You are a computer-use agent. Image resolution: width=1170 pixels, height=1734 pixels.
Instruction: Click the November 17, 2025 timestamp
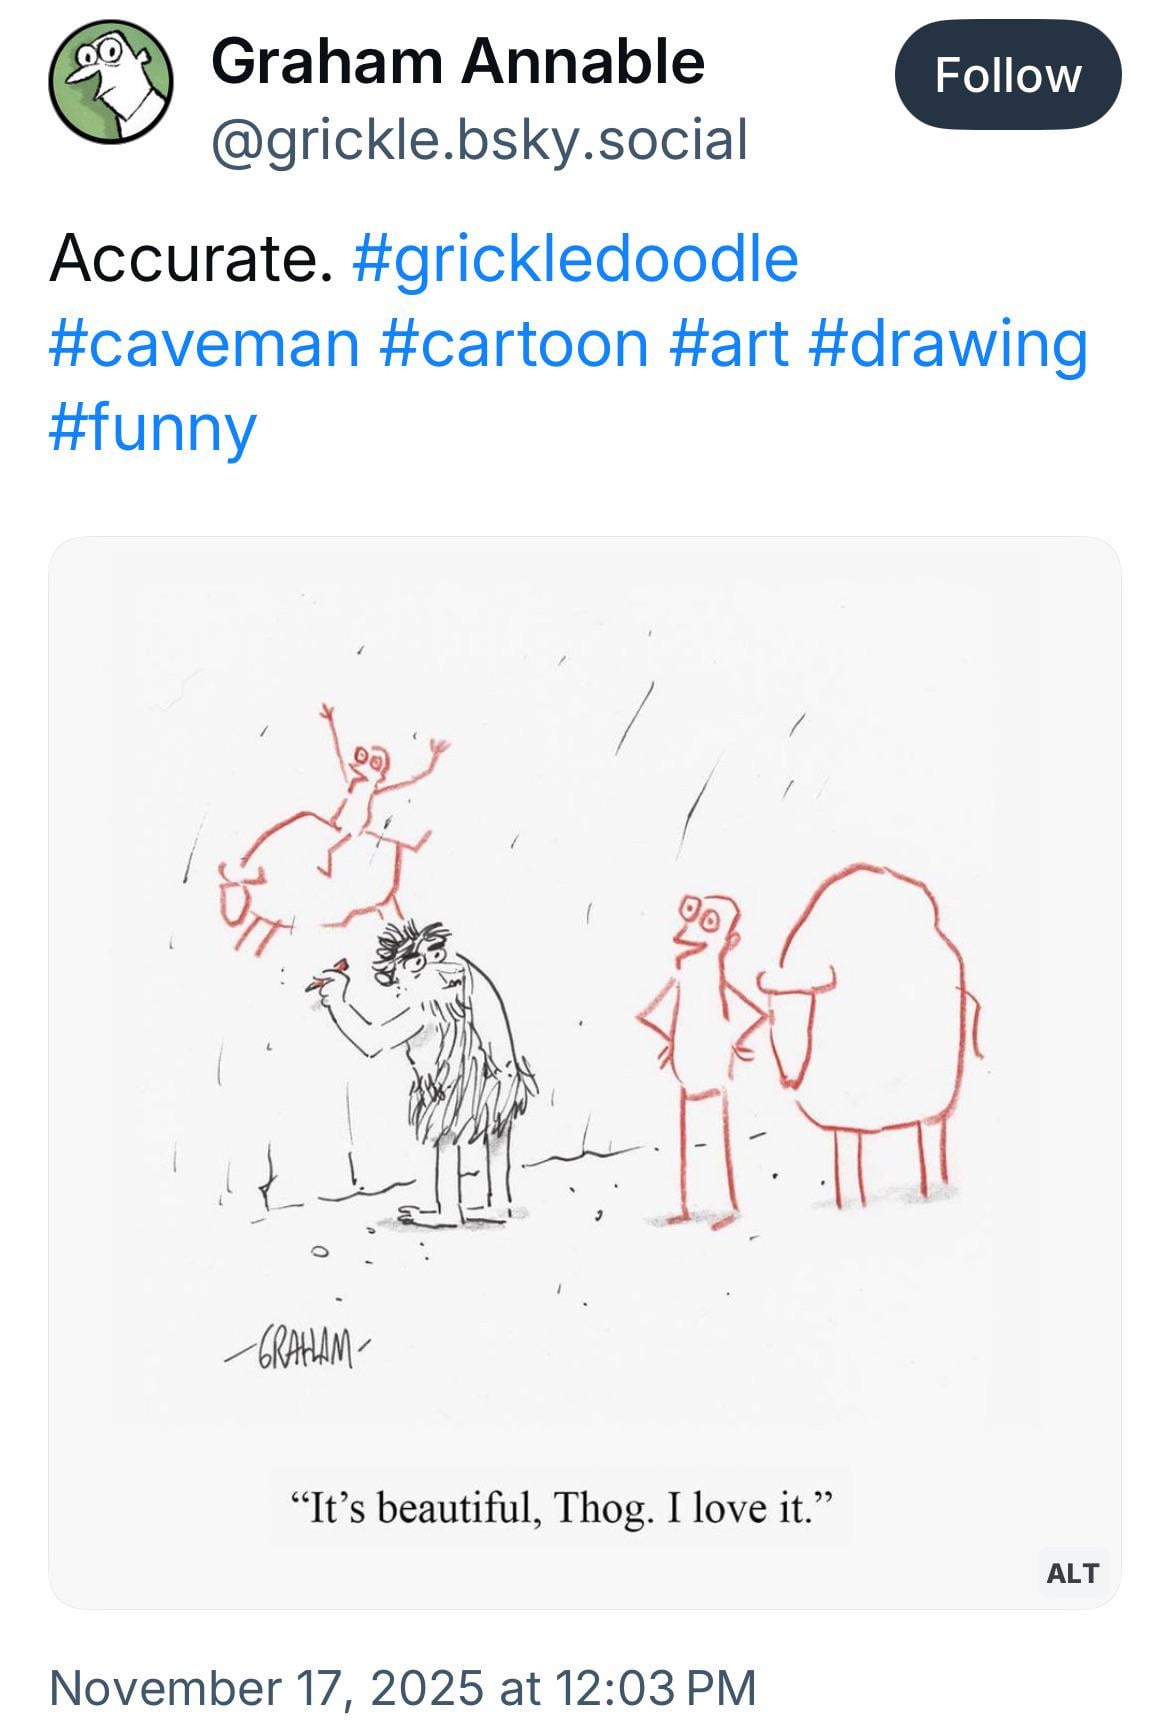402,1687
